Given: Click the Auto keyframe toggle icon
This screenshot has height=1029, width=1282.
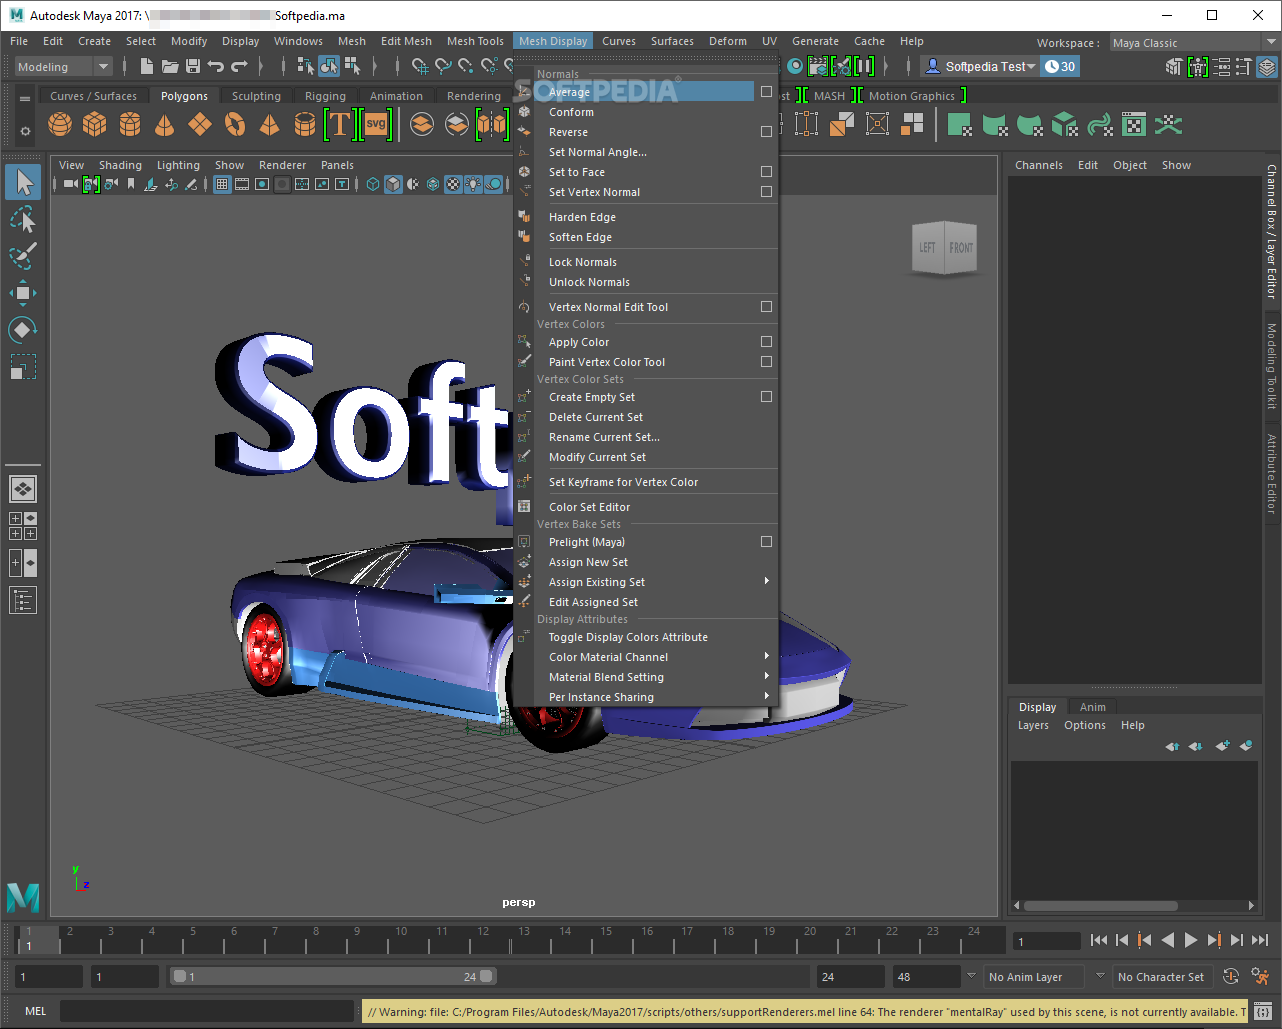Looking at the screenshot, I should tap(1231, 977).
